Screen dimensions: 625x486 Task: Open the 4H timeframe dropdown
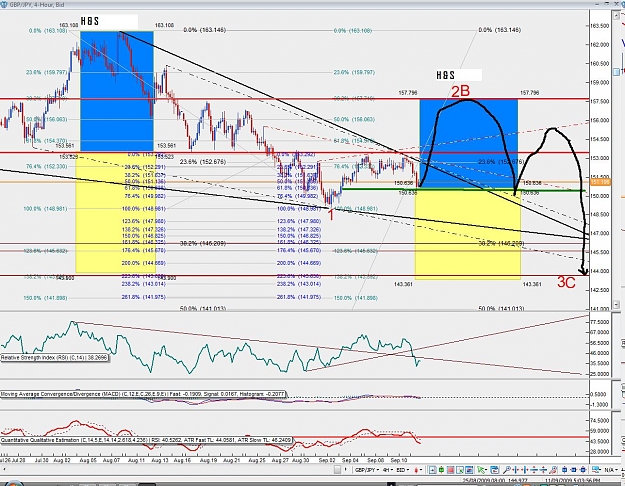pos(388,470)
